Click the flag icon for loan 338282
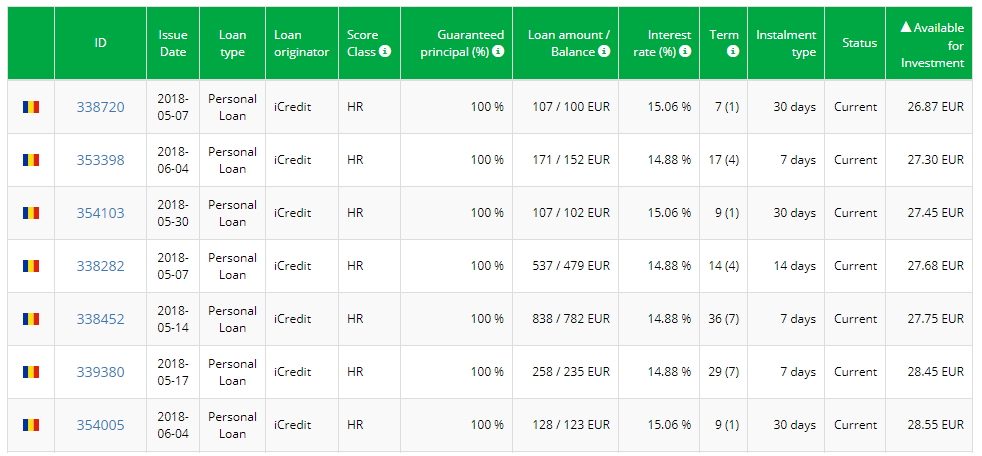The width and height of the screenshot is (982, 456). click(x=31, y=266)
